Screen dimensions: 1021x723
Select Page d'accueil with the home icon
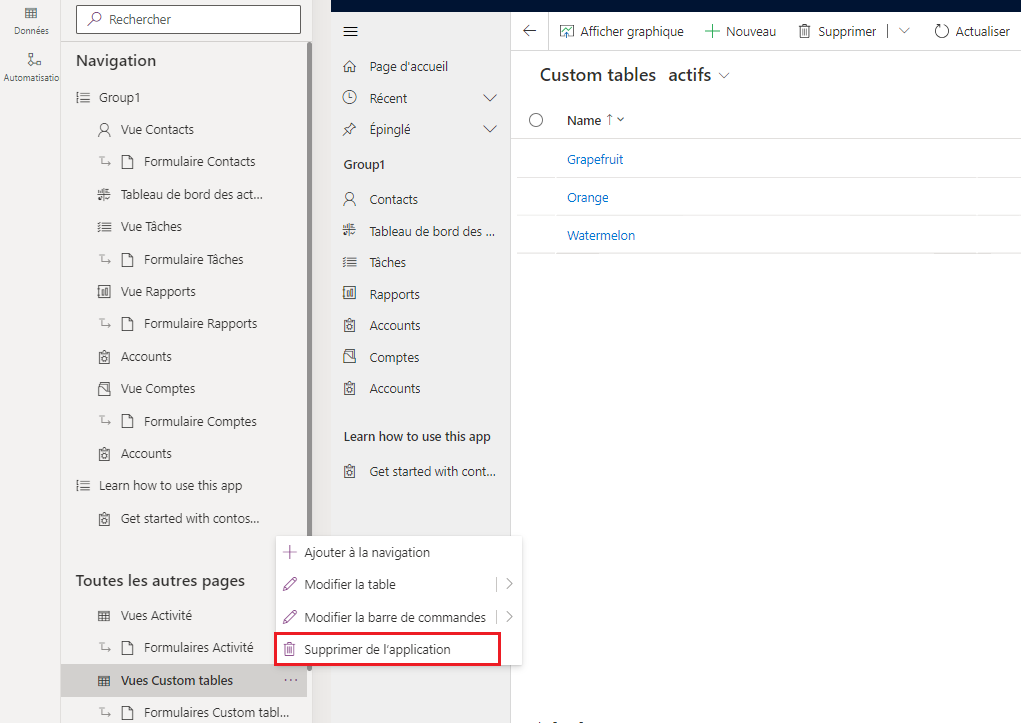click(x=398, y=66)
